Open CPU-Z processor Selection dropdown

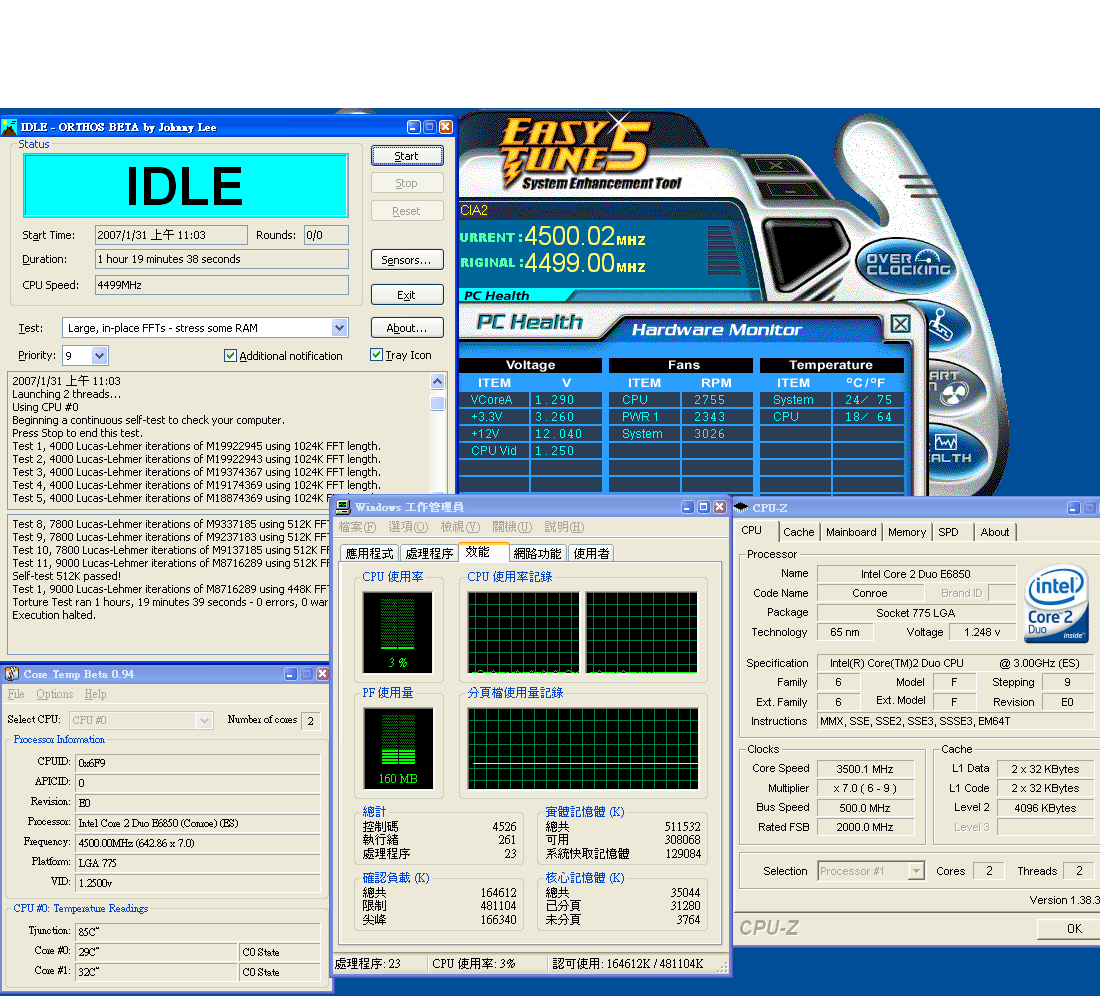click(x=915, y=871)
